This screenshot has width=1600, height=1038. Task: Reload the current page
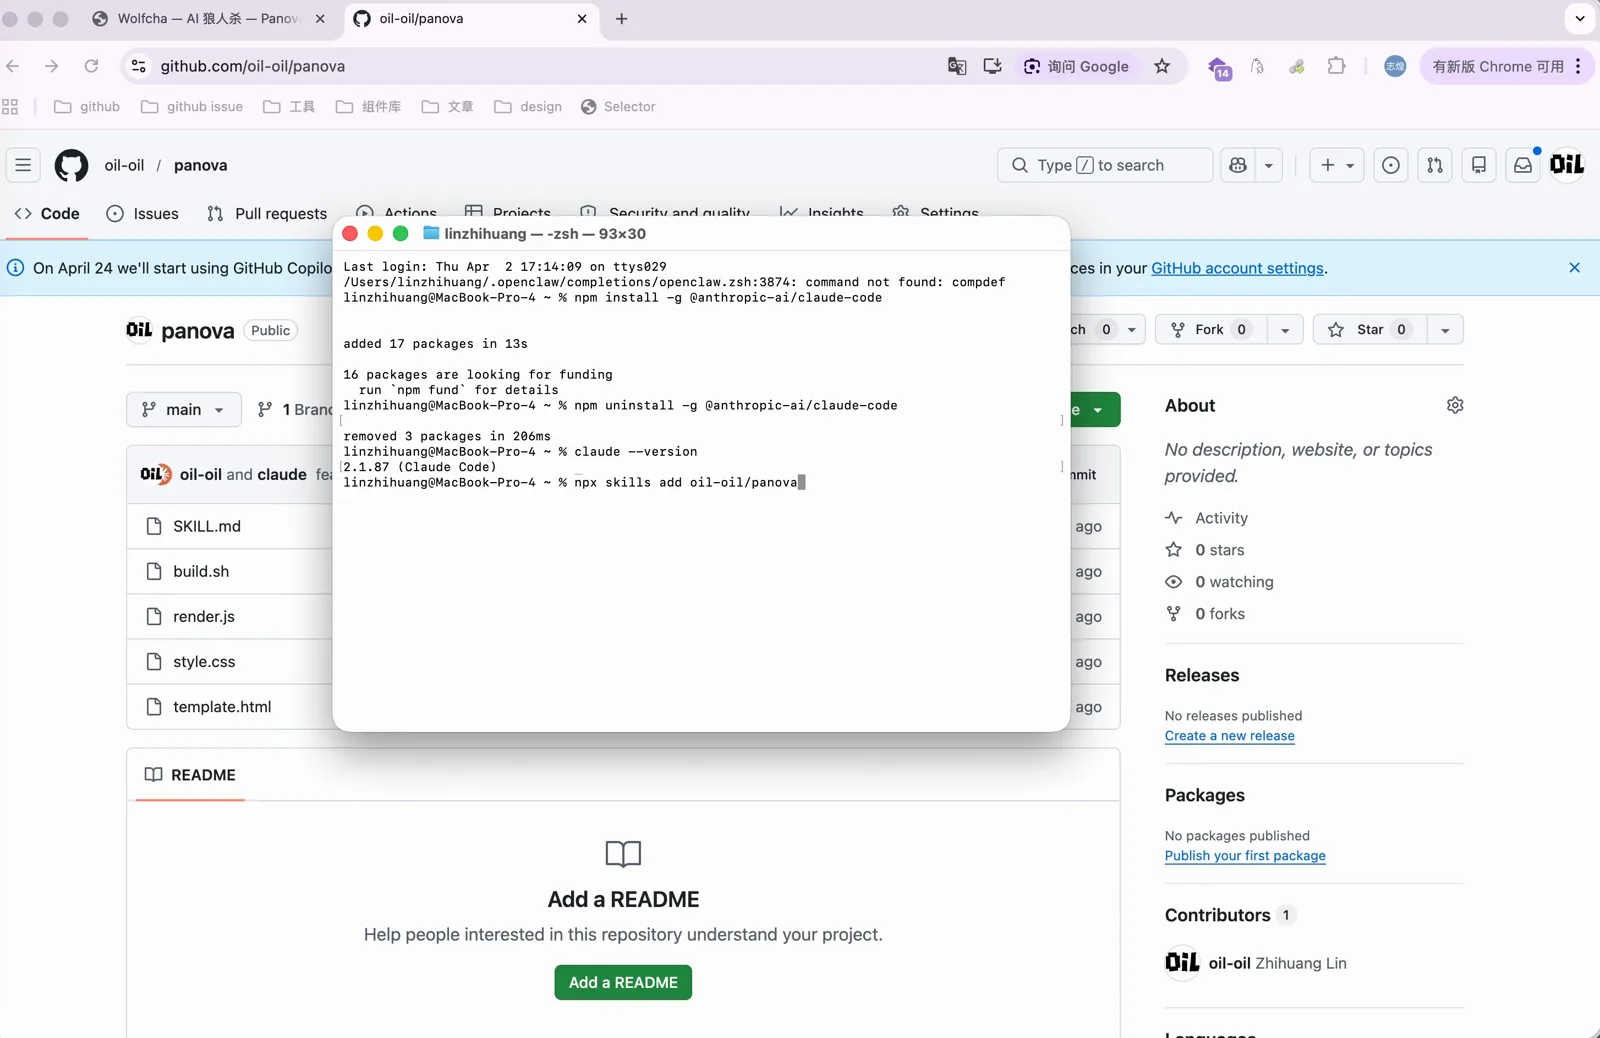(91, 66)
